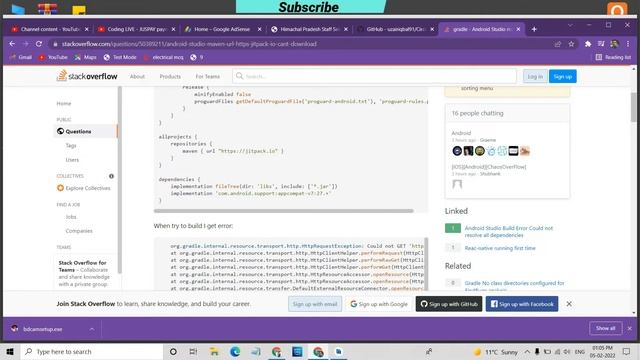The image size is (640, 360).
Task: Click the Windows taskbar search box
Action: [92, 351]
